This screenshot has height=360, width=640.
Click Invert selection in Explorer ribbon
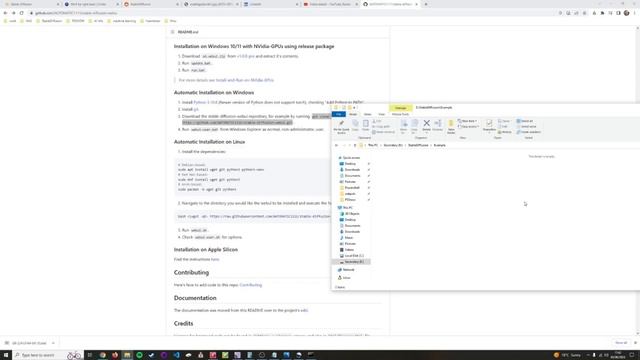coord(529,132)
